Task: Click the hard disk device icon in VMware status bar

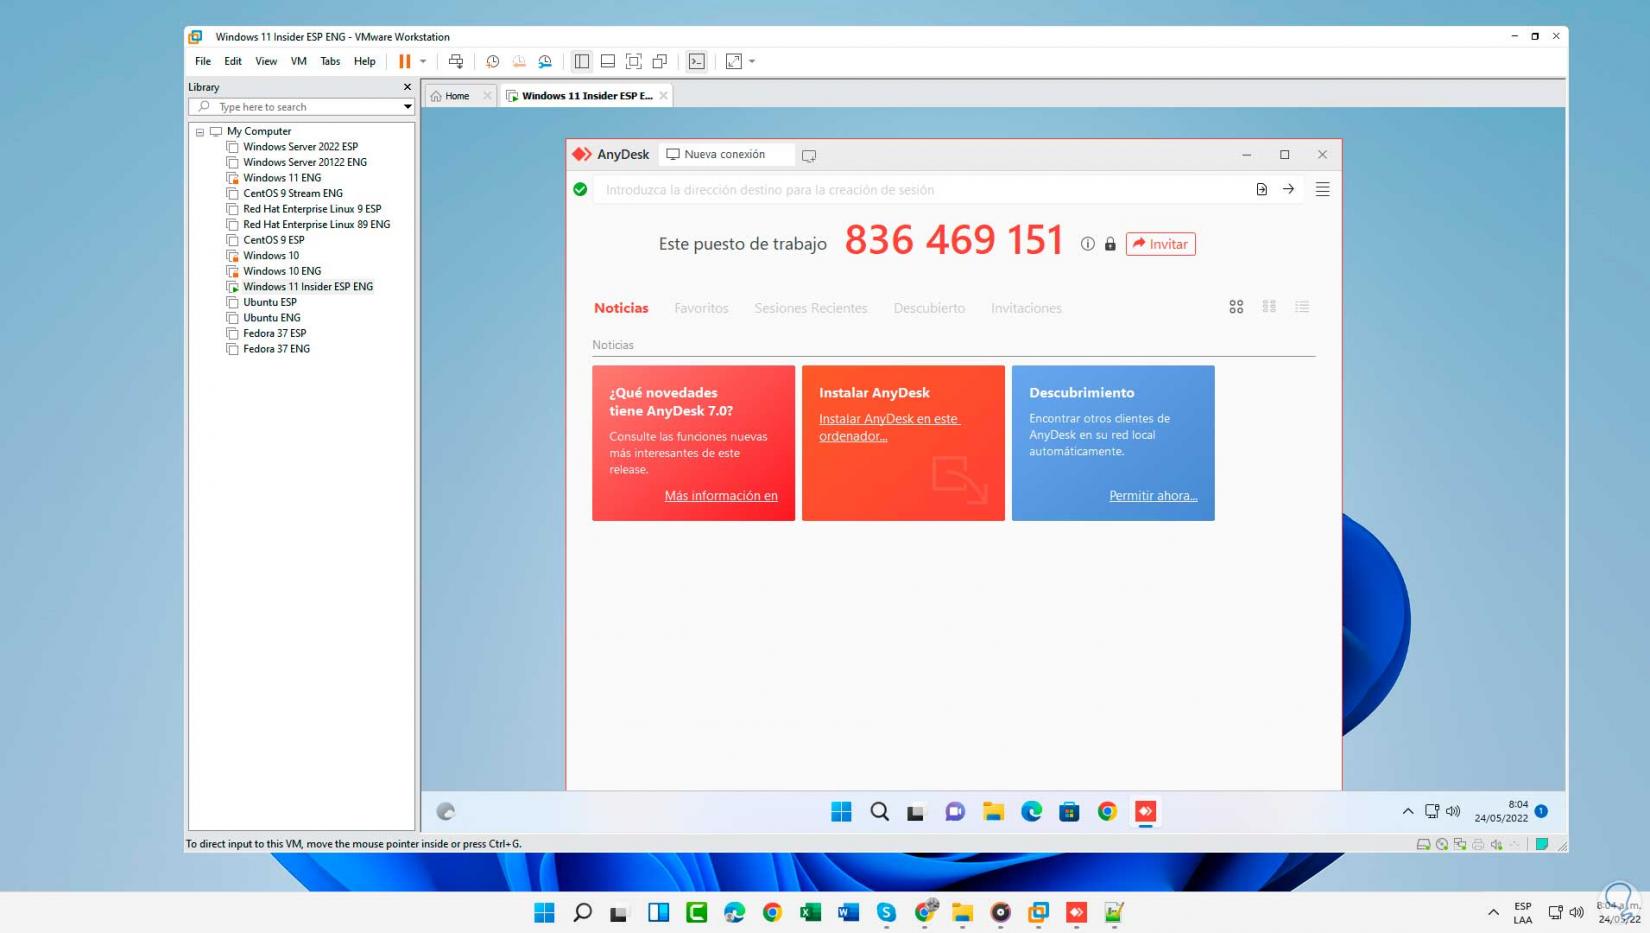Action: [1423, 844]
